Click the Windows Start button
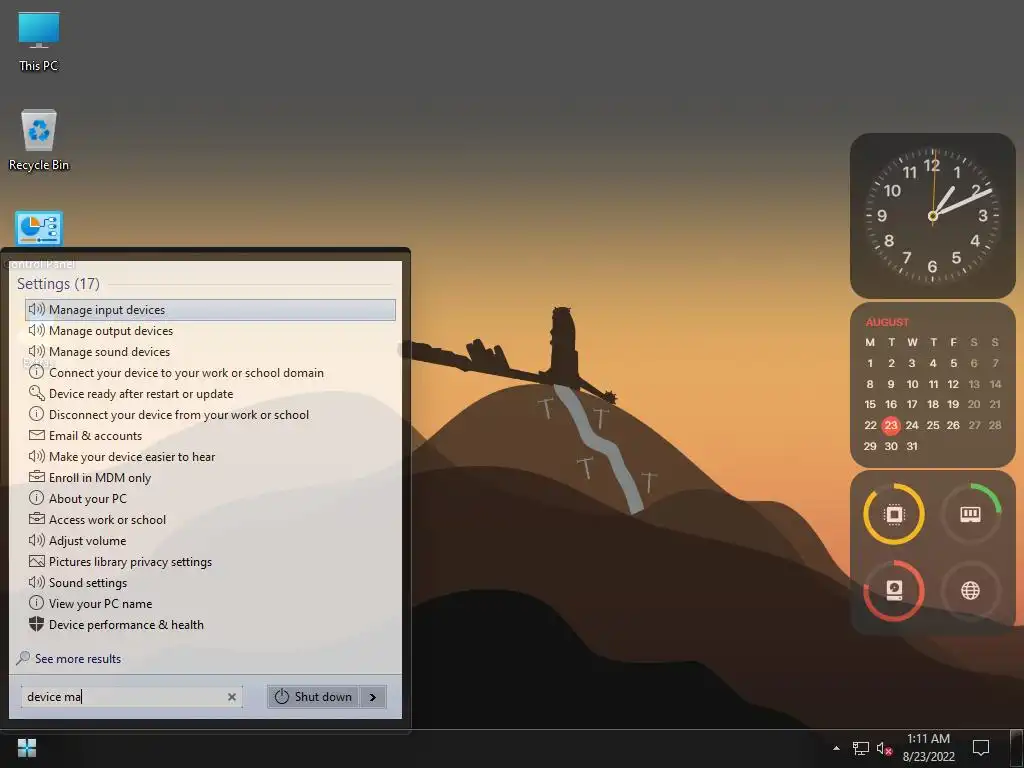Image resolution: width=1024 pixels, height=768 pixels. pos(27,748)
